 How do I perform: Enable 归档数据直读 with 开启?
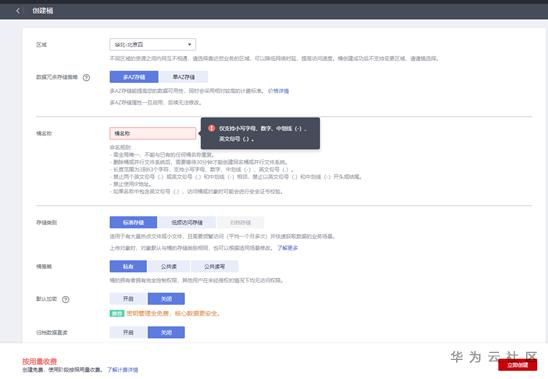click(128, 332)
